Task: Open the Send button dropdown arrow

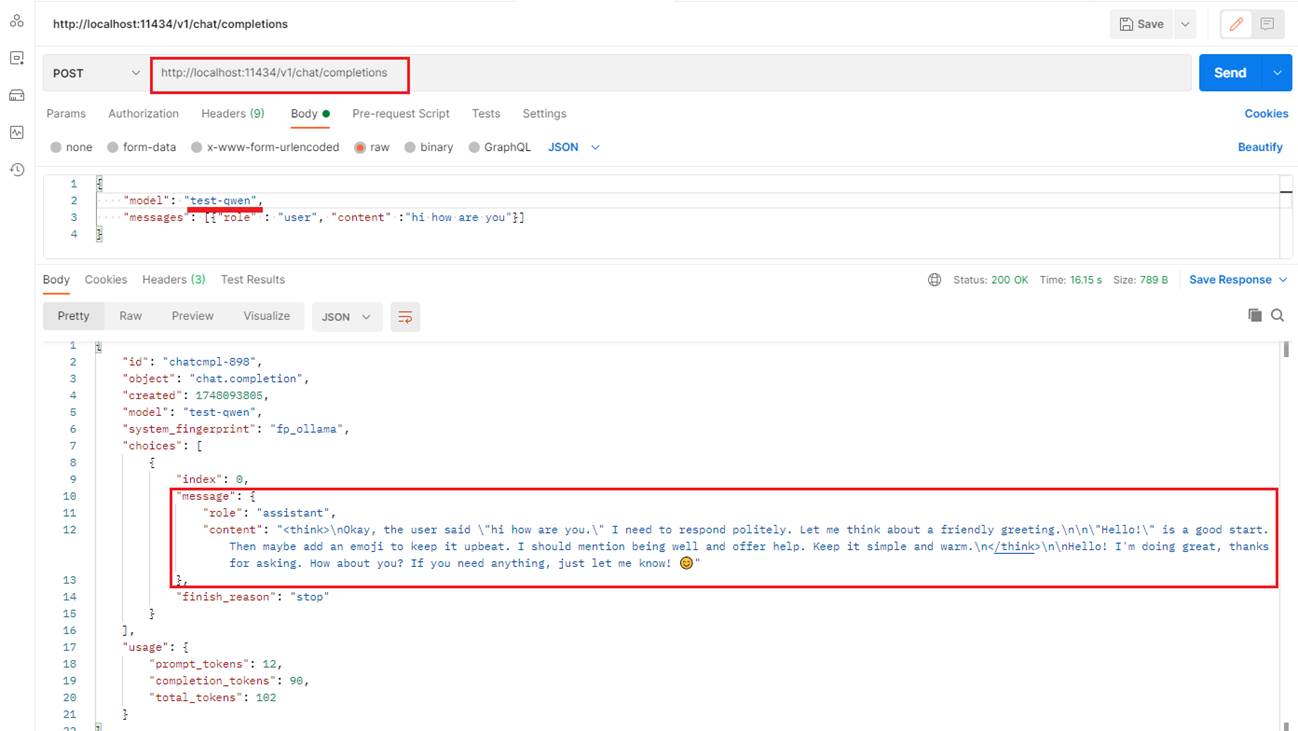Action: 1277,73
